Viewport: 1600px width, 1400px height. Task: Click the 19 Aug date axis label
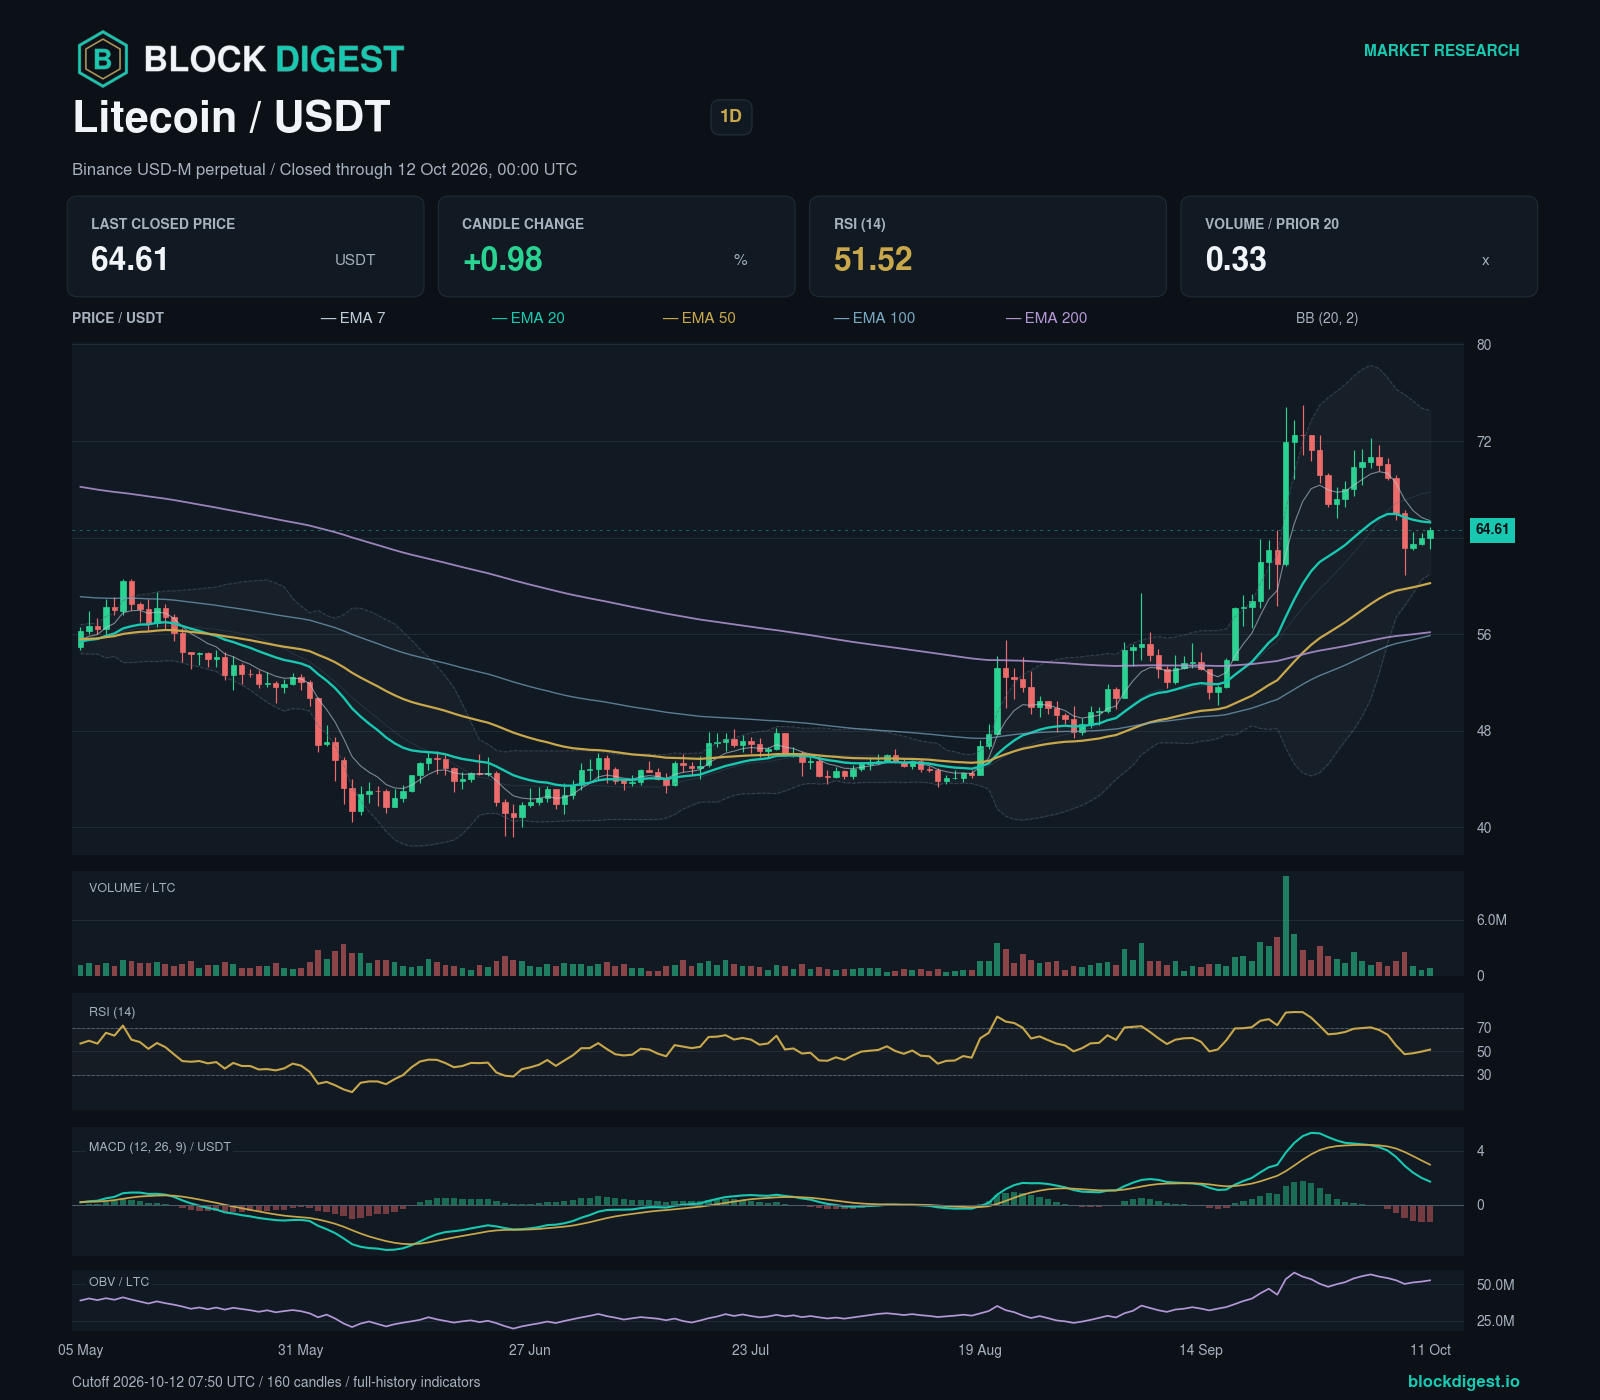[x=980, y=1350]
